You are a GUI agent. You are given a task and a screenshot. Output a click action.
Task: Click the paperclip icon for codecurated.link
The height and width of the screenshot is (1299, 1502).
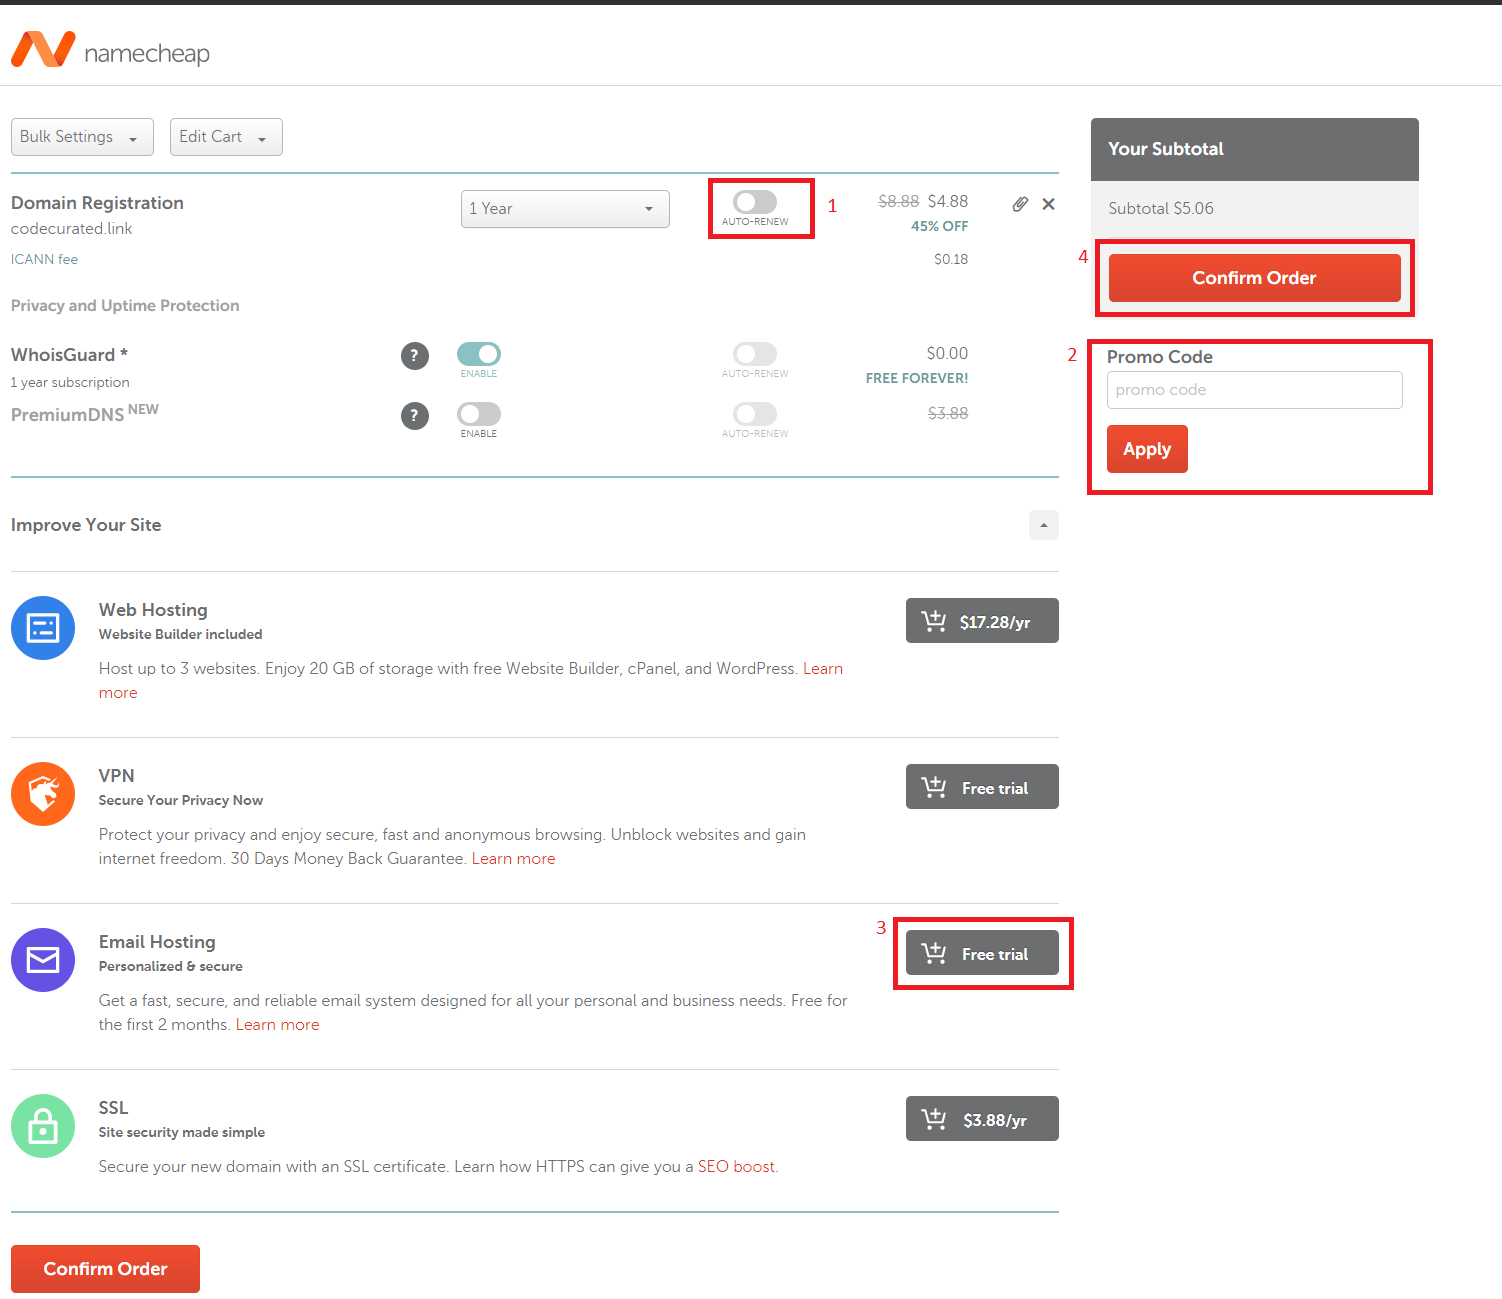click(1020, 204)
